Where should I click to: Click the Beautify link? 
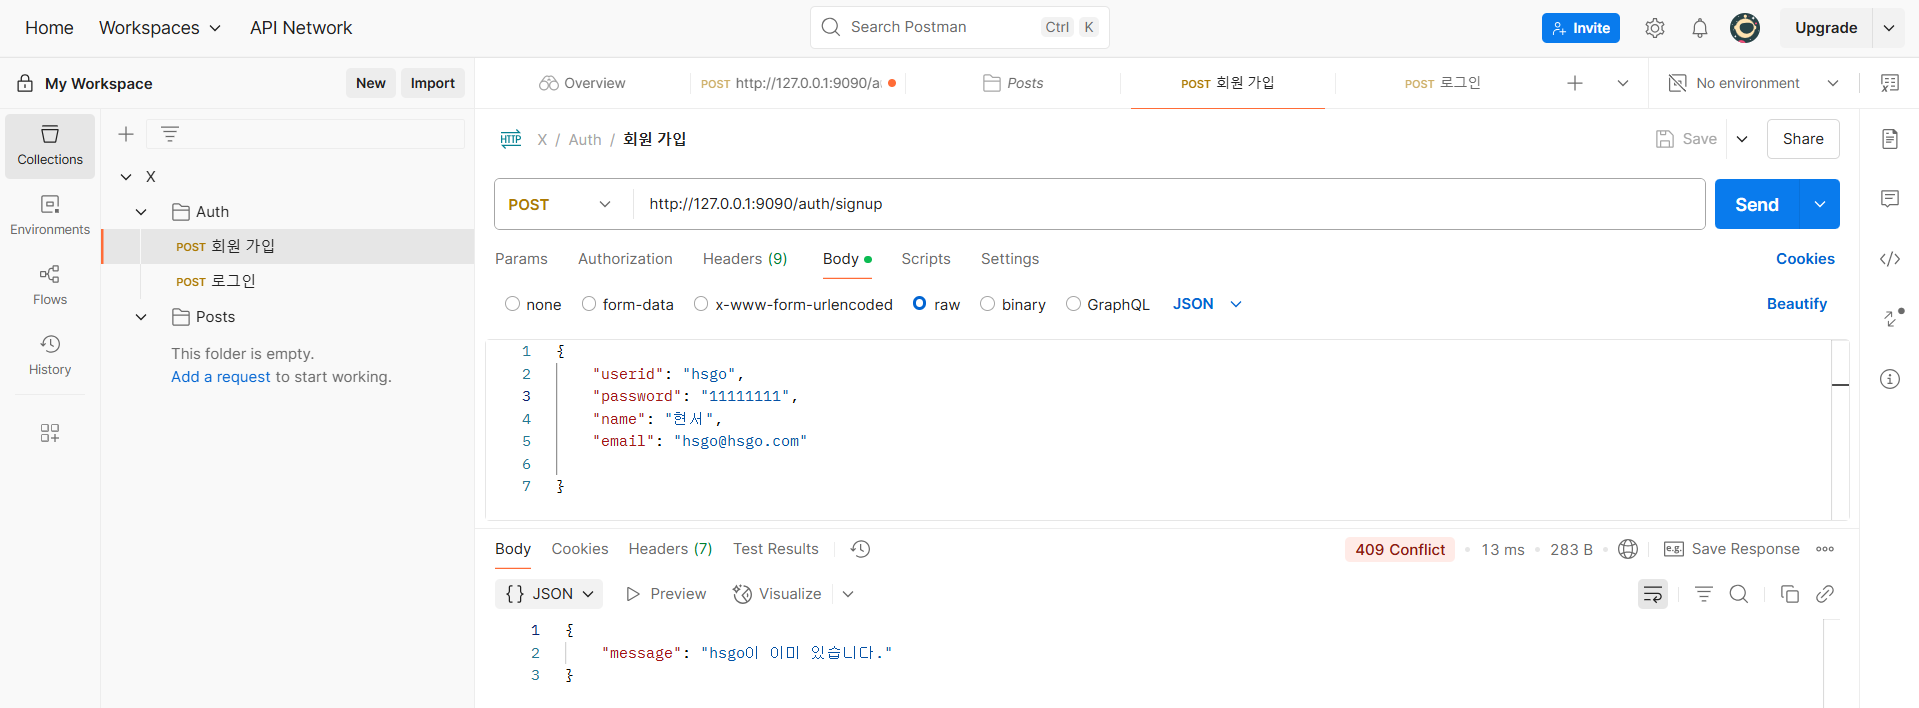tap(1796, 304)
